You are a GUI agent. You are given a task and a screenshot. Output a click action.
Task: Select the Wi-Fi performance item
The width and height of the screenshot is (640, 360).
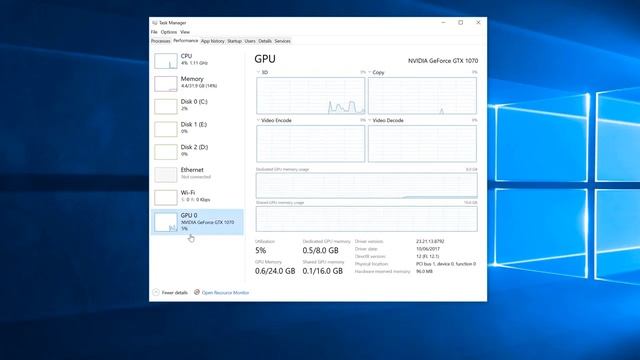tap(198, 197)
